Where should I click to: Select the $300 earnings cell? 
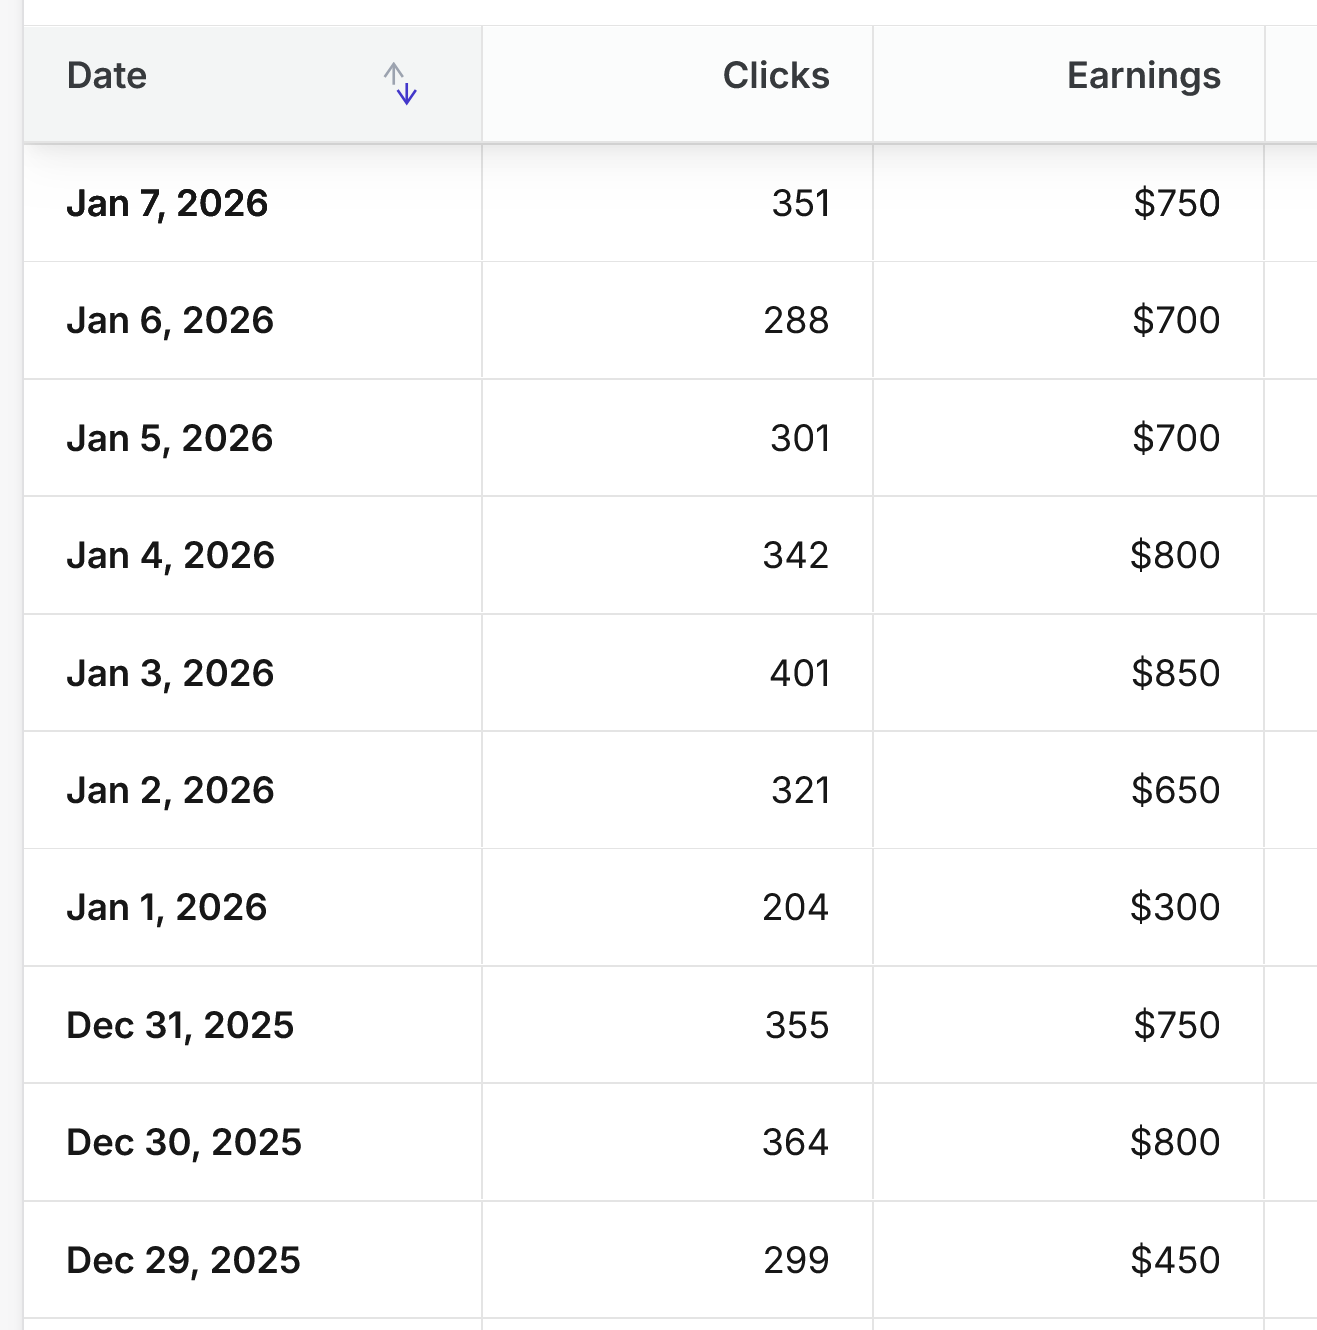[1175, 908]
